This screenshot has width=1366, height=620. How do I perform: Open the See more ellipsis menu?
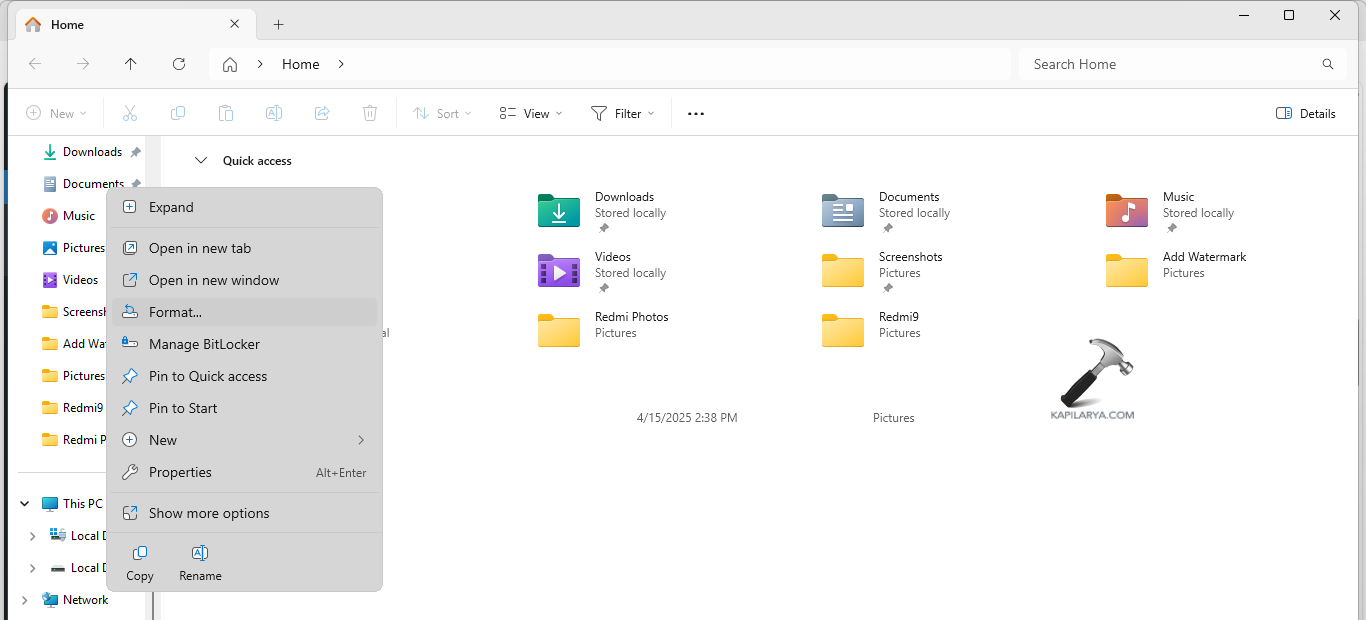(696, 114)
